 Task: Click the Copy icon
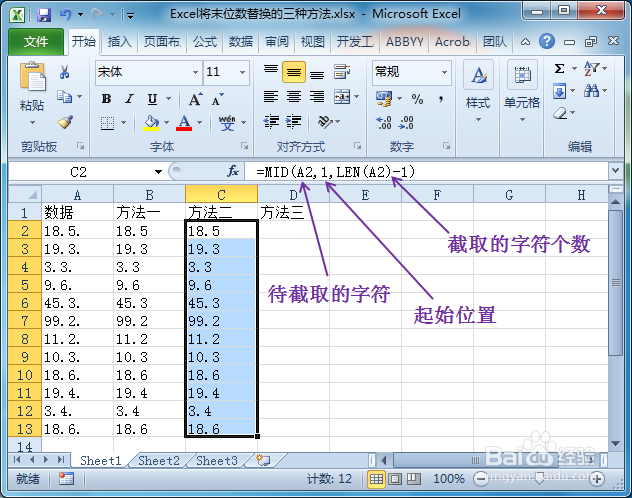pyautogui.click(x=64, y=97)
